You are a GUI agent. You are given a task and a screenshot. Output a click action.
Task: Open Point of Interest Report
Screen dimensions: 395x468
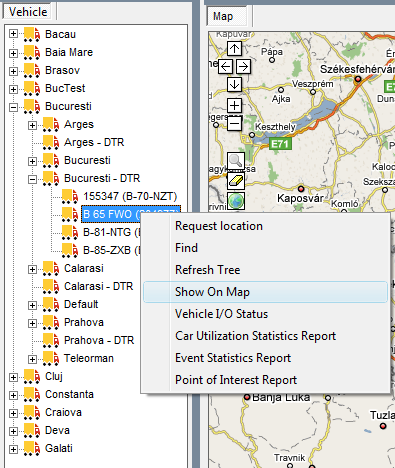click(265, 380)
